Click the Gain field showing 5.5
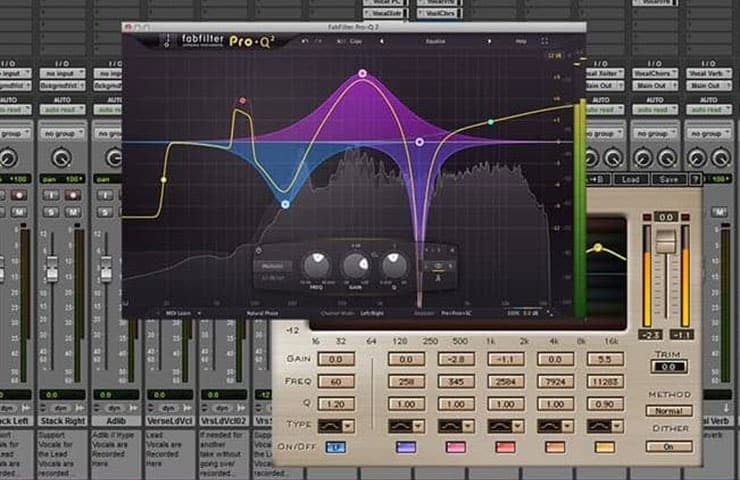The image size is (740, 480). [605, 360]
